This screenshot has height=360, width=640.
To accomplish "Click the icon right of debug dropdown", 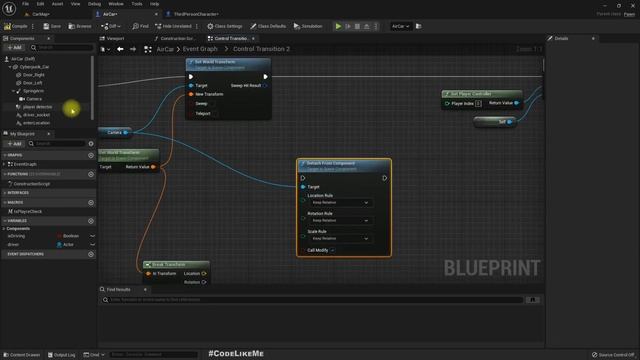I will (418, 26).
